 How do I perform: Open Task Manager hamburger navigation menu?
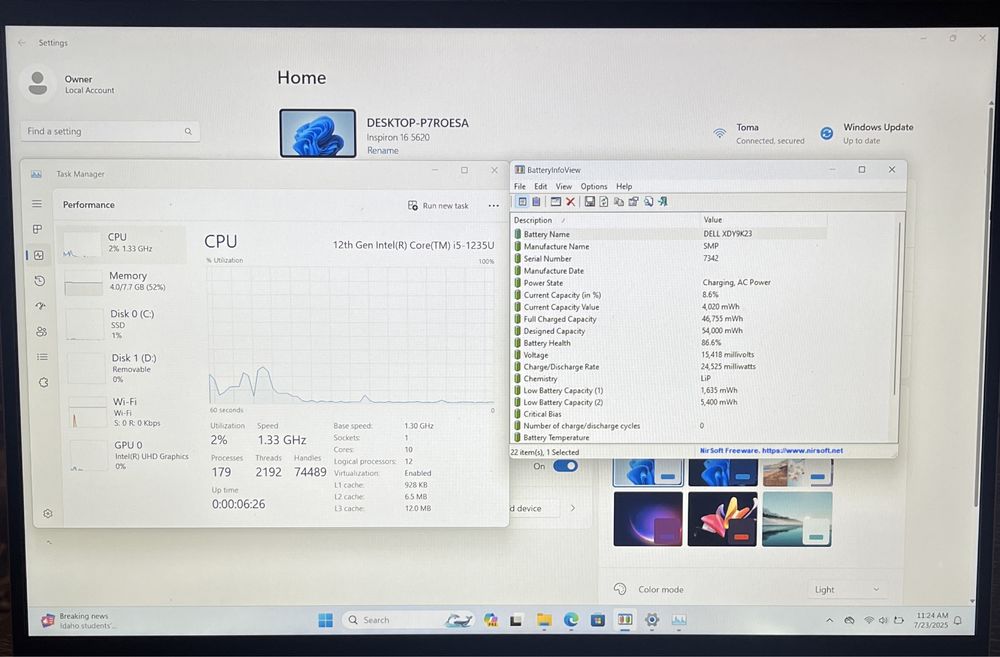[x=37, y=203]
